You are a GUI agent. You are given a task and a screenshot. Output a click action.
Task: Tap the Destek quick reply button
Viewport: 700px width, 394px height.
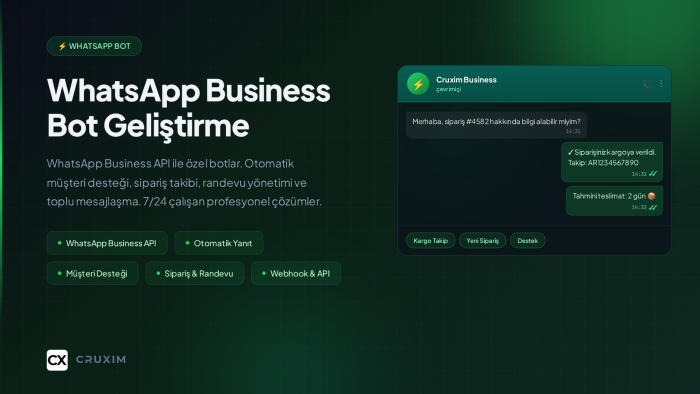pos(527,241)
